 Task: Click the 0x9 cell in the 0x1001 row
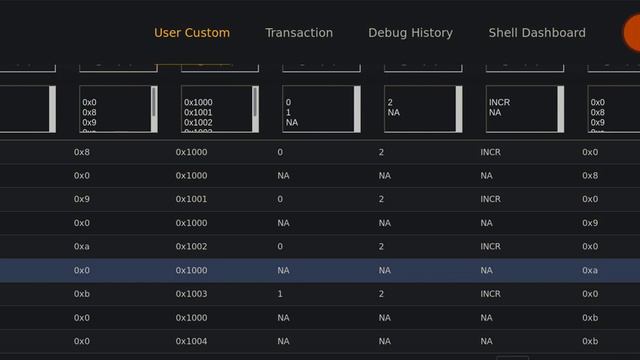[x=82, y=199]
